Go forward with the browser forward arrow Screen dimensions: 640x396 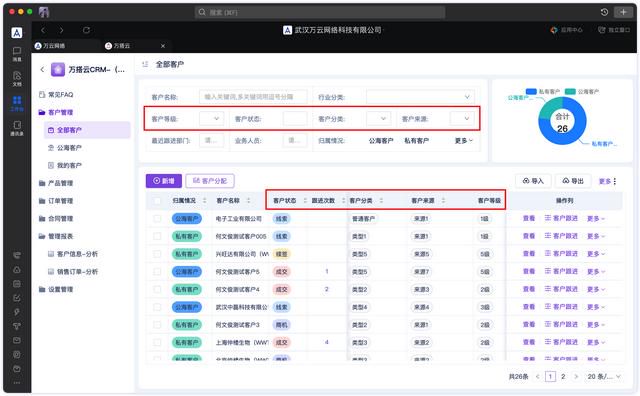pyautogui.click(x=61, y=30)
